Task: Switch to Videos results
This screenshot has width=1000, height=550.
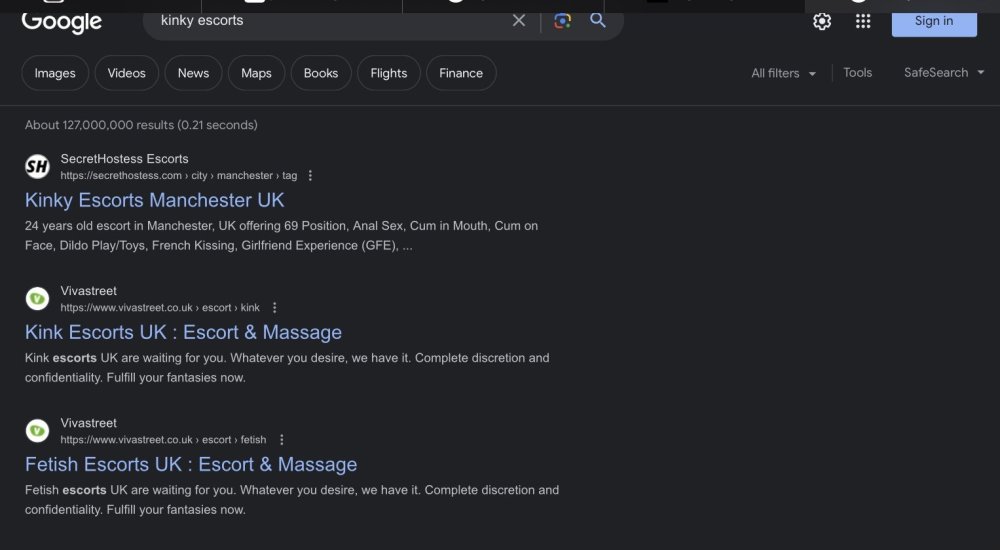Action: [x=126, y=73]
